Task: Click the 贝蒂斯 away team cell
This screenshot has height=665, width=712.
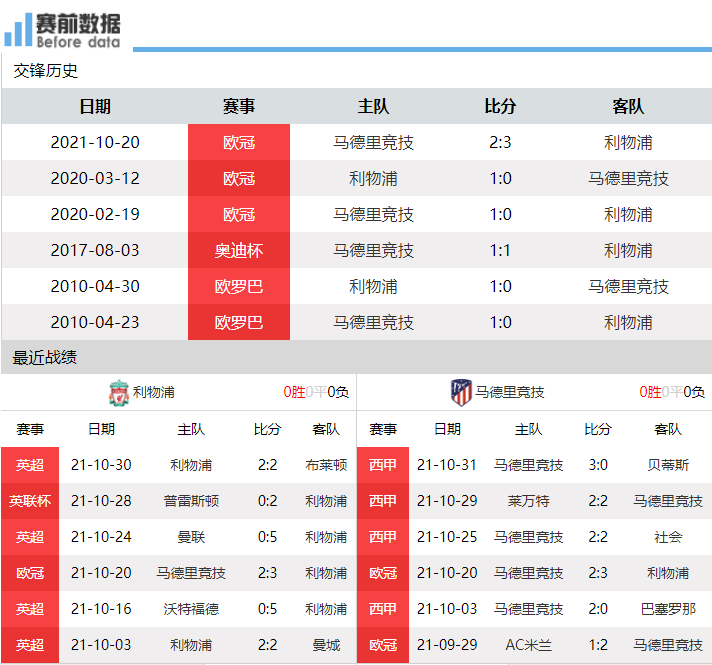Action: coord(668,465)
